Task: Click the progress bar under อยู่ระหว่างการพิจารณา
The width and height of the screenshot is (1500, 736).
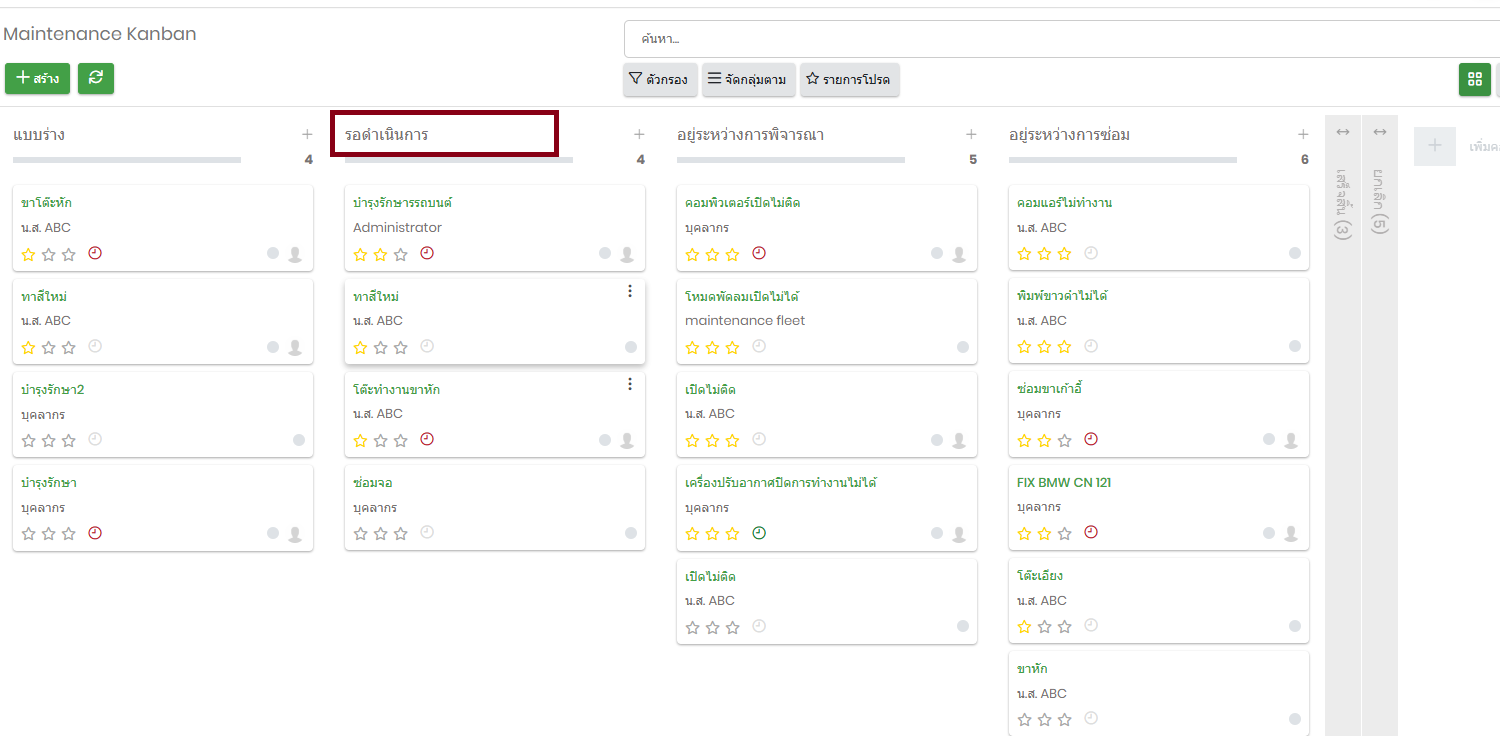Action: 790,160
